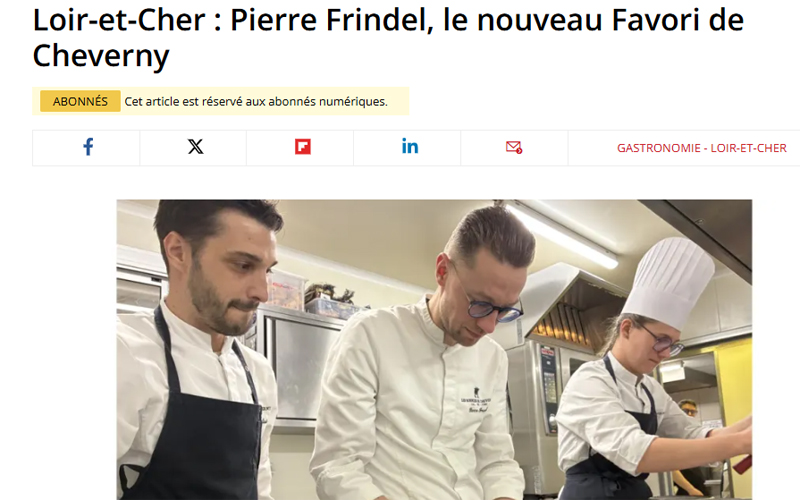Click the round glasses of the center chef
This screenshot has height=500, width=800.
click(492, 309)
